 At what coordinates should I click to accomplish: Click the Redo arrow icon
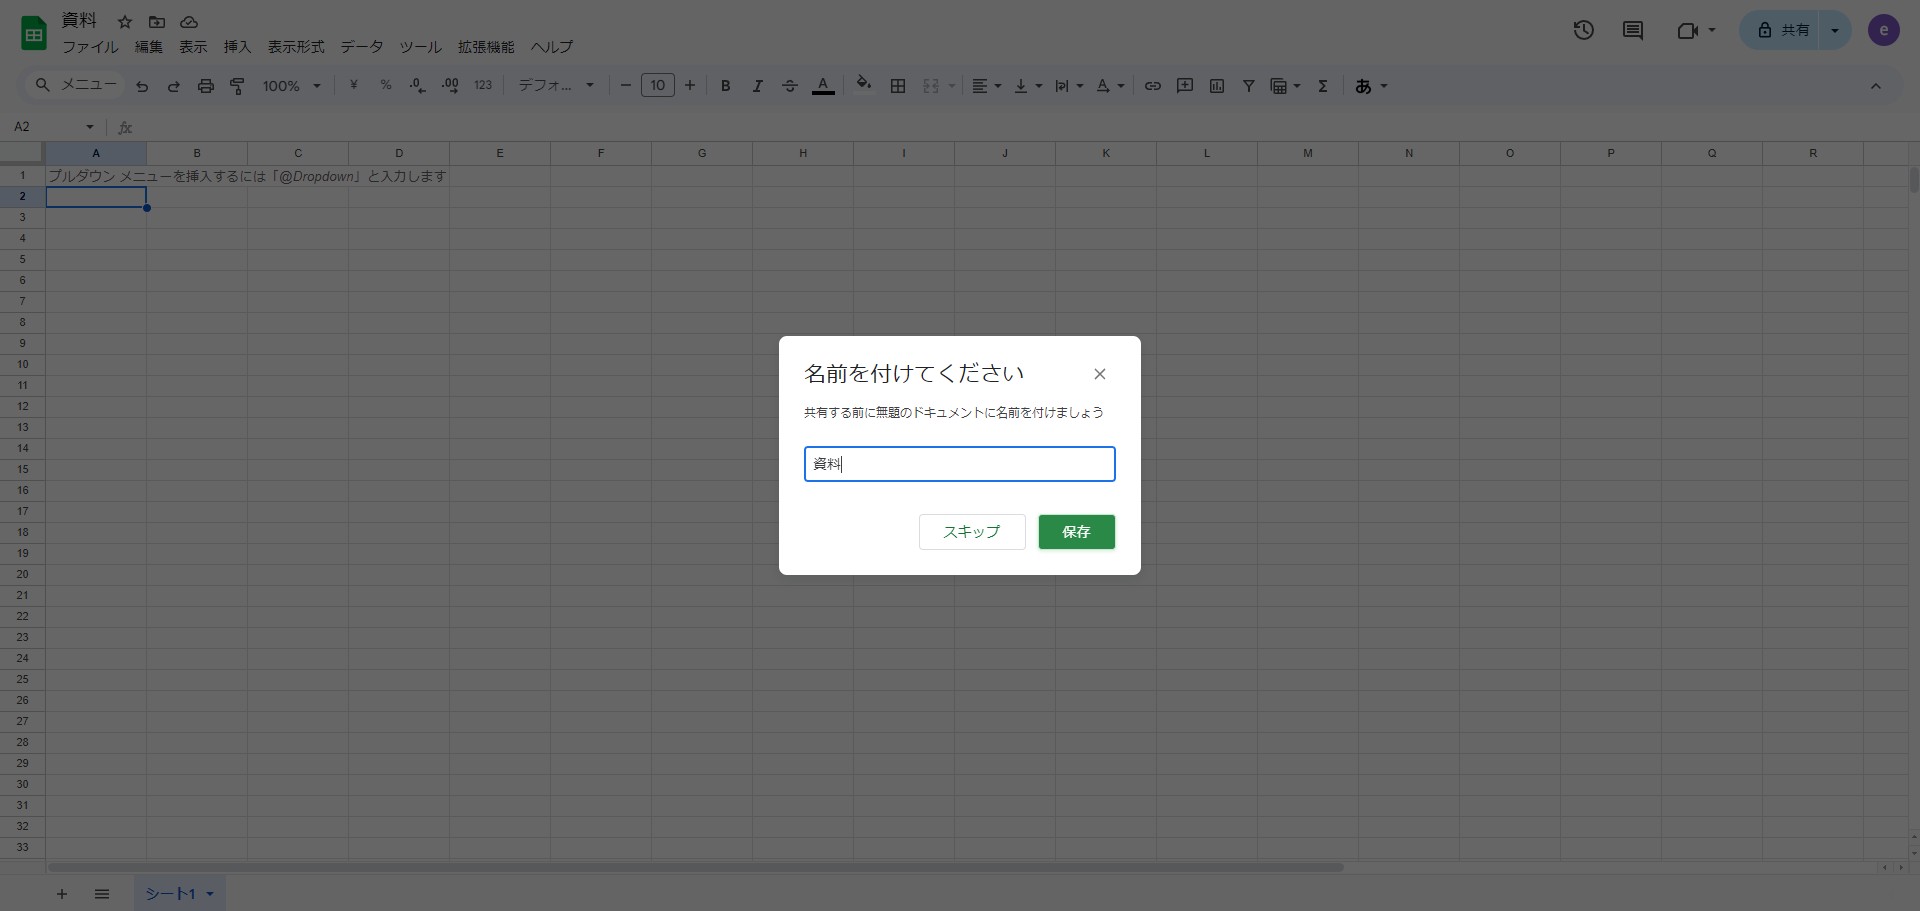[x=174, y=86]
